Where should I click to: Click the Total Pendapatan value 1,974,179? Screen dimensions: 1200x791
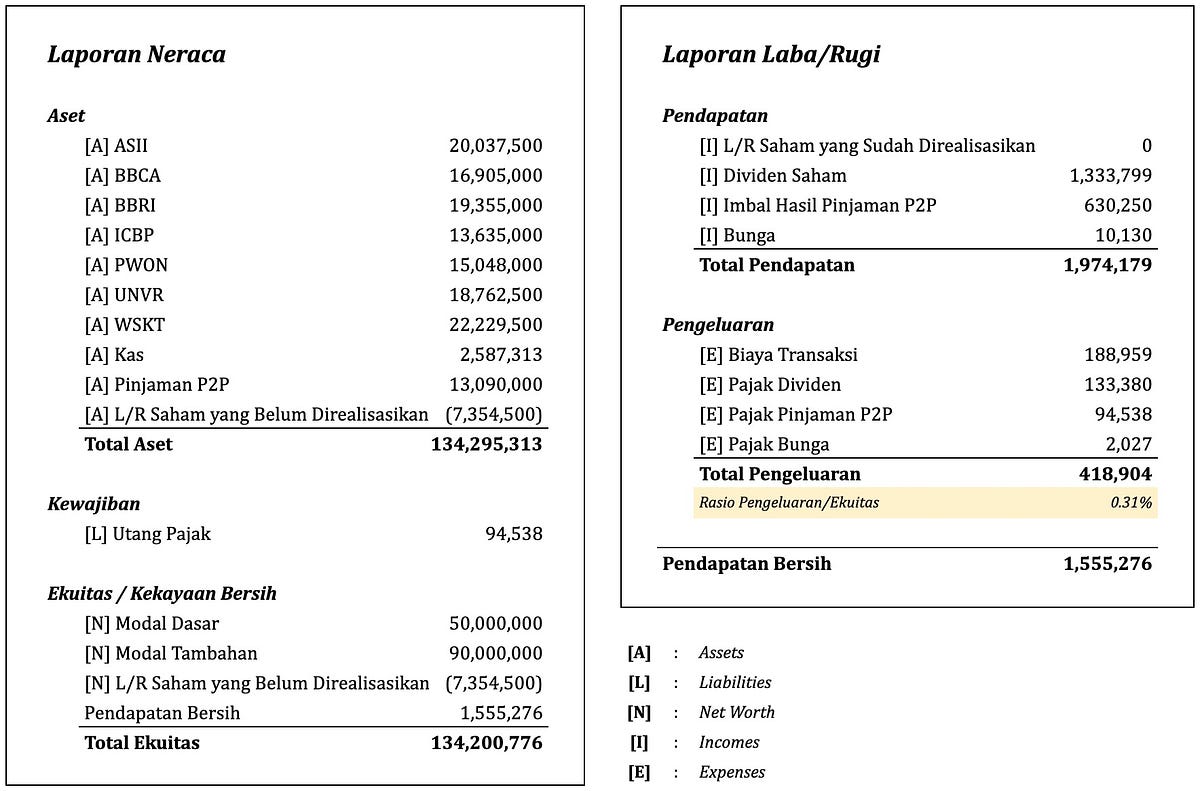click(x=1108, y=265)
